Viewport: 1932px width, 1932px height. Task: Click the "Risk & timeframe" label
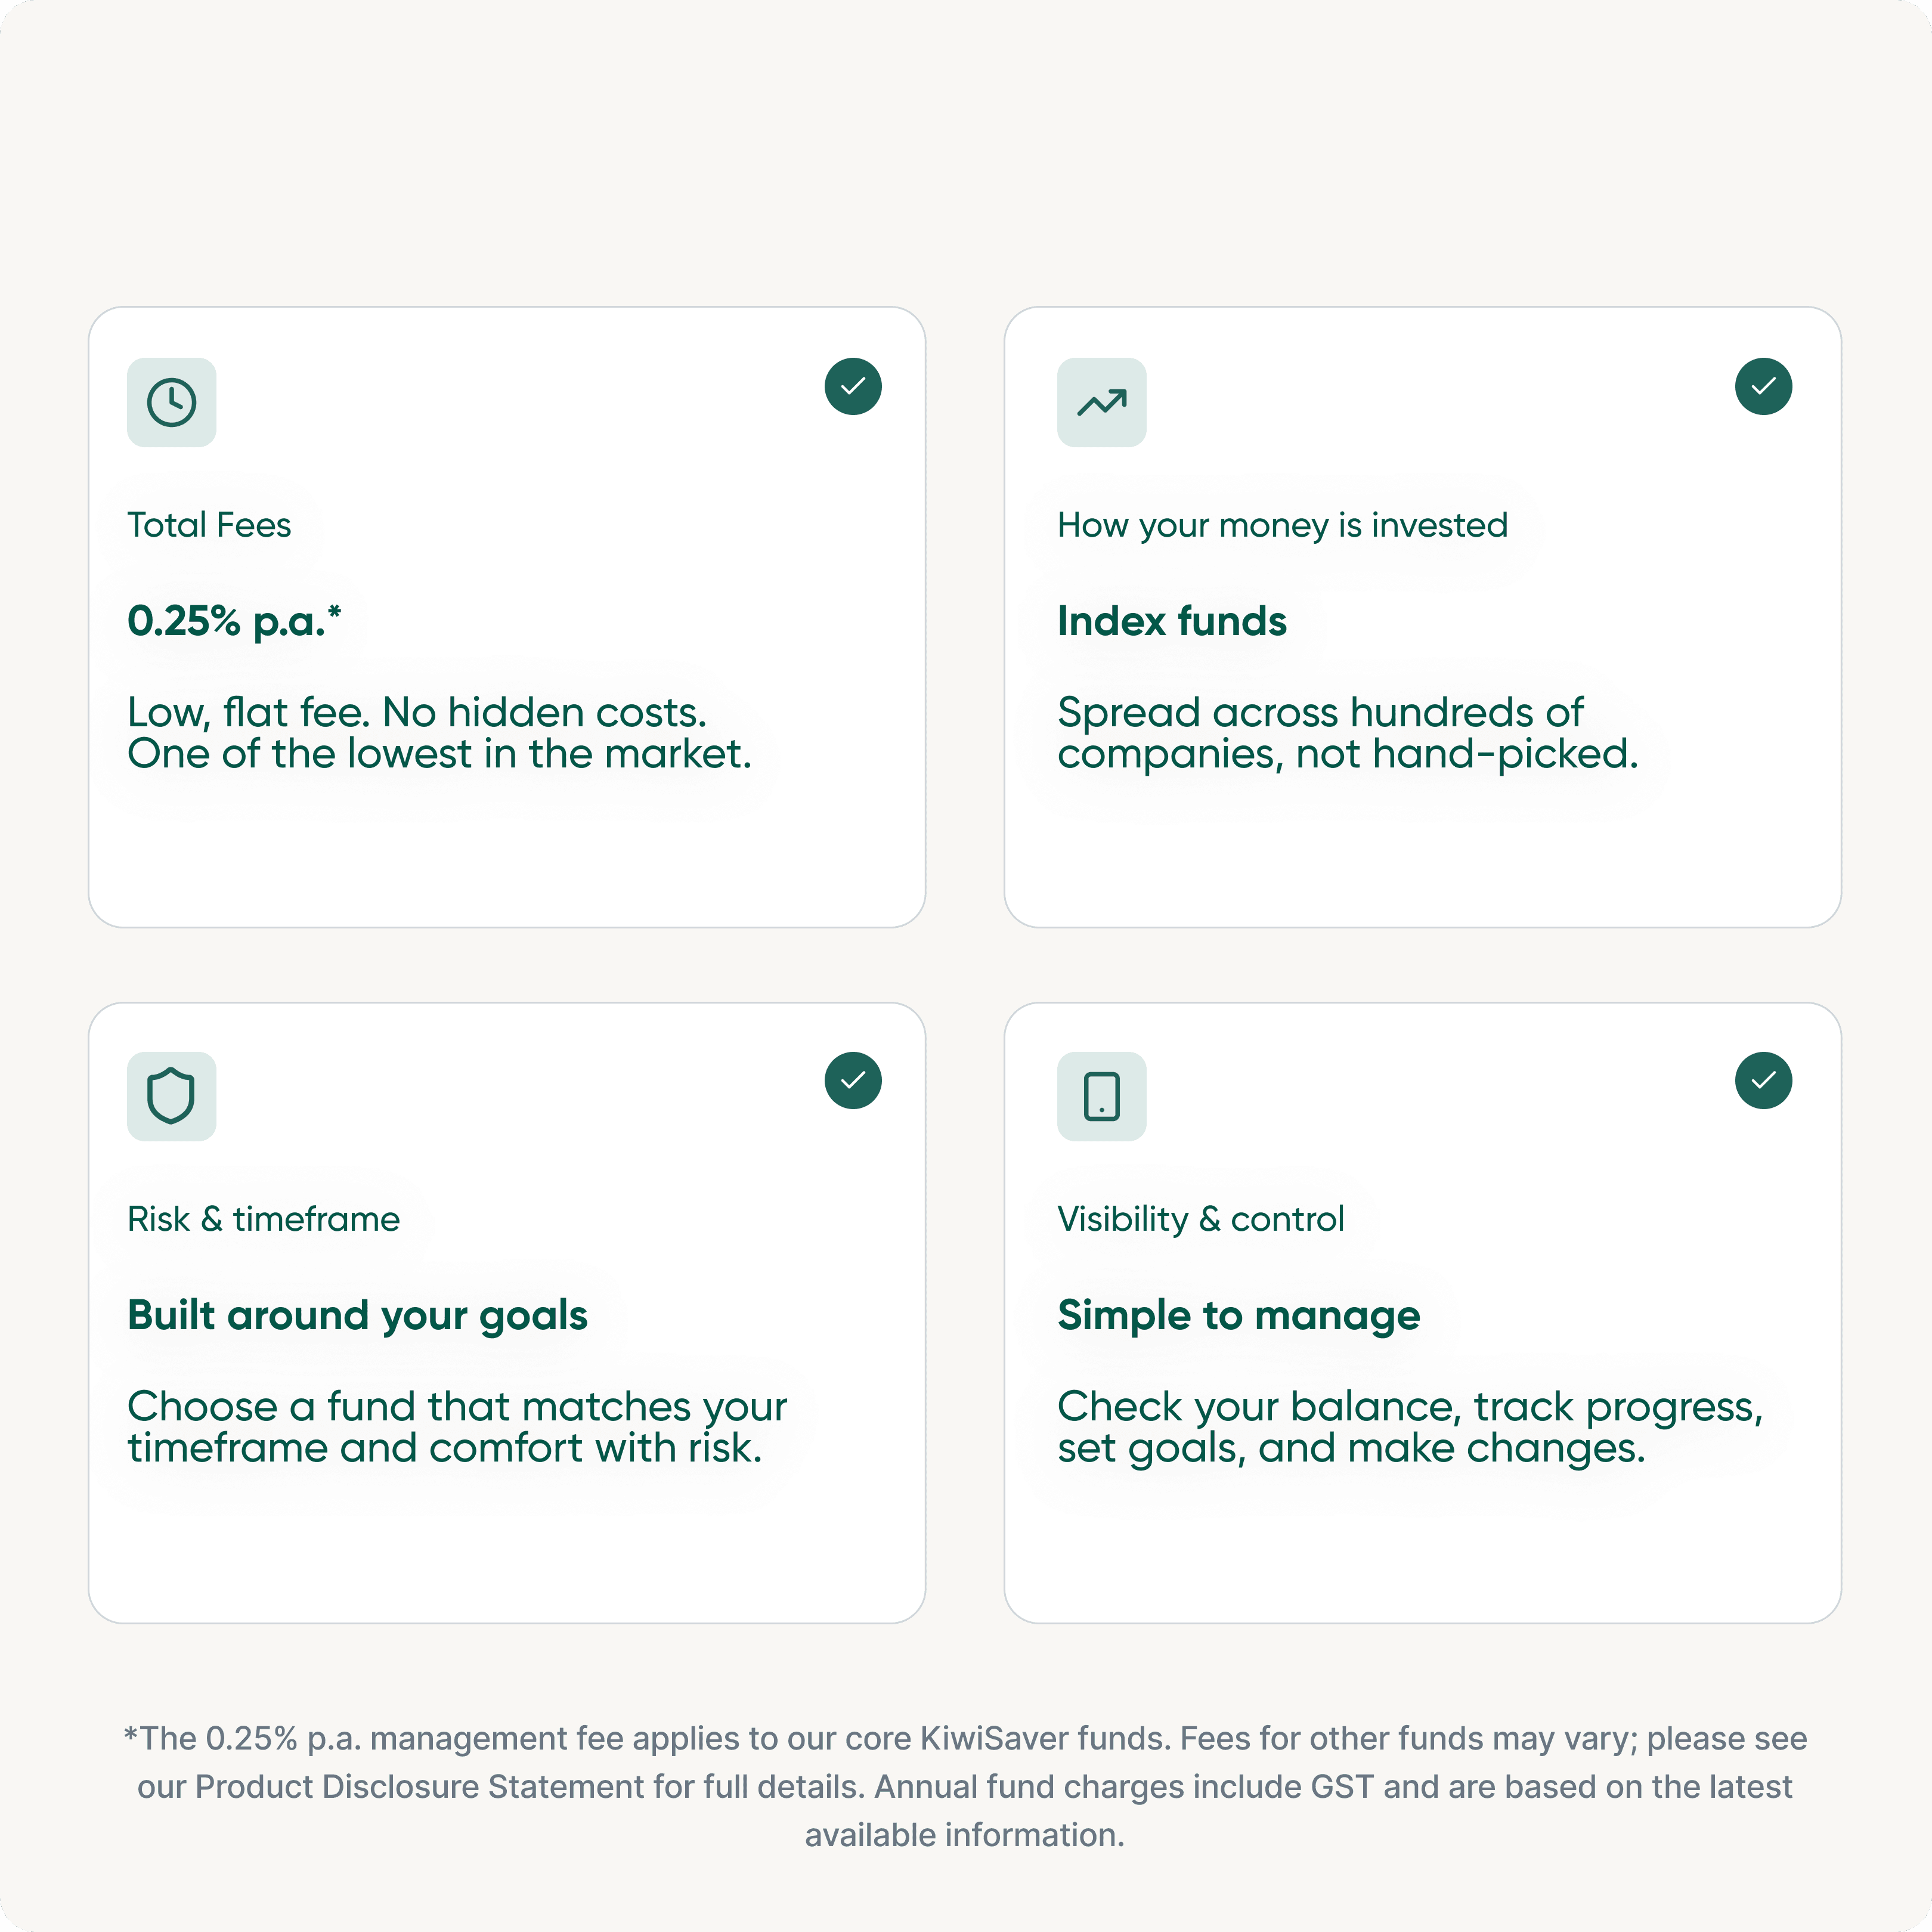(263, 1219)
